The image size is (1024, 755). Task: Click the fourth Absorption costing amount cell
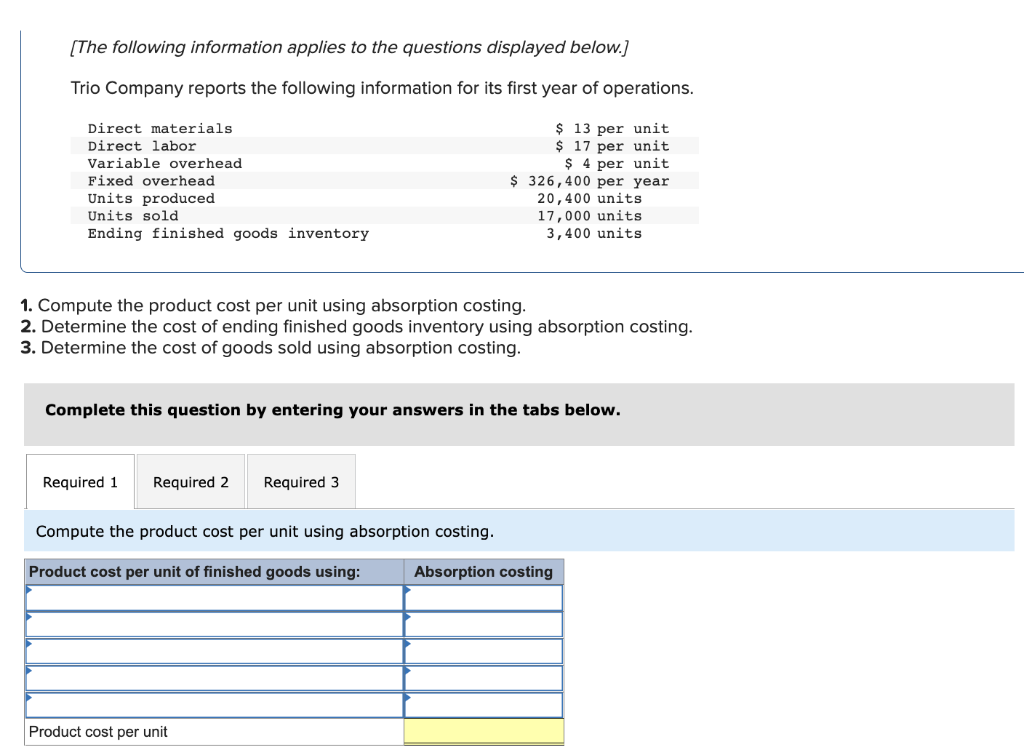pyautogui.click(x=483, y=678)
